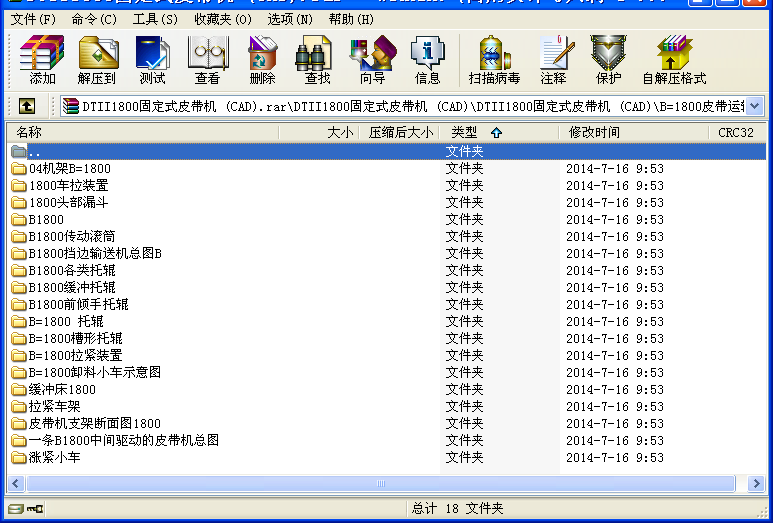The width and height of the screenshot is (773, 523).
Task: Expand the archive path dropdown arrow
Action: pyautogui.click(x=755, y=106)
